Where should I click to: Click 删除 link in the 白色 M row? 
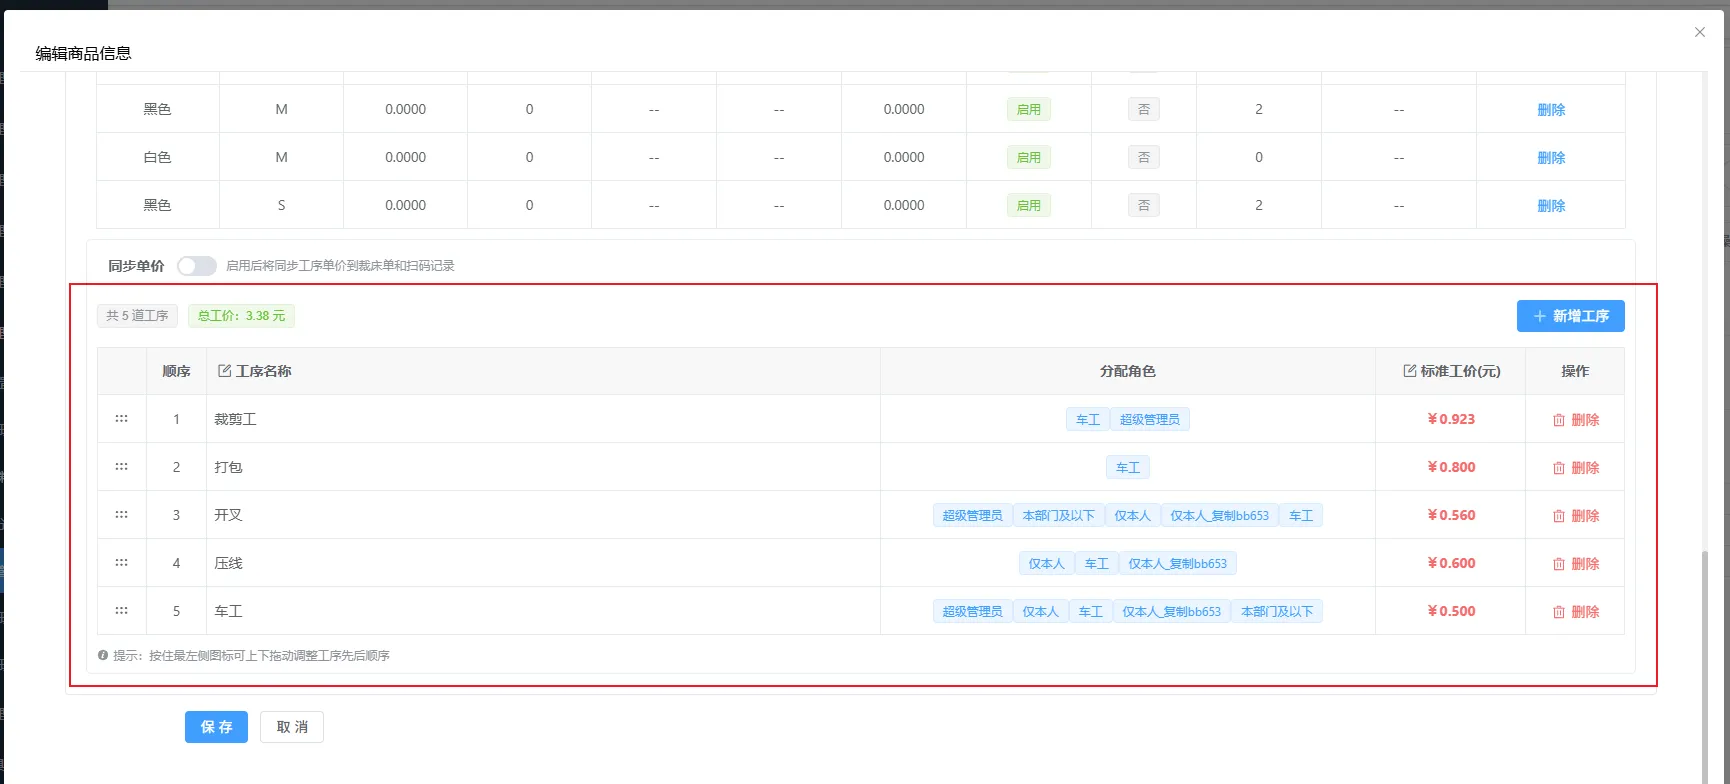pos(1550,158)
